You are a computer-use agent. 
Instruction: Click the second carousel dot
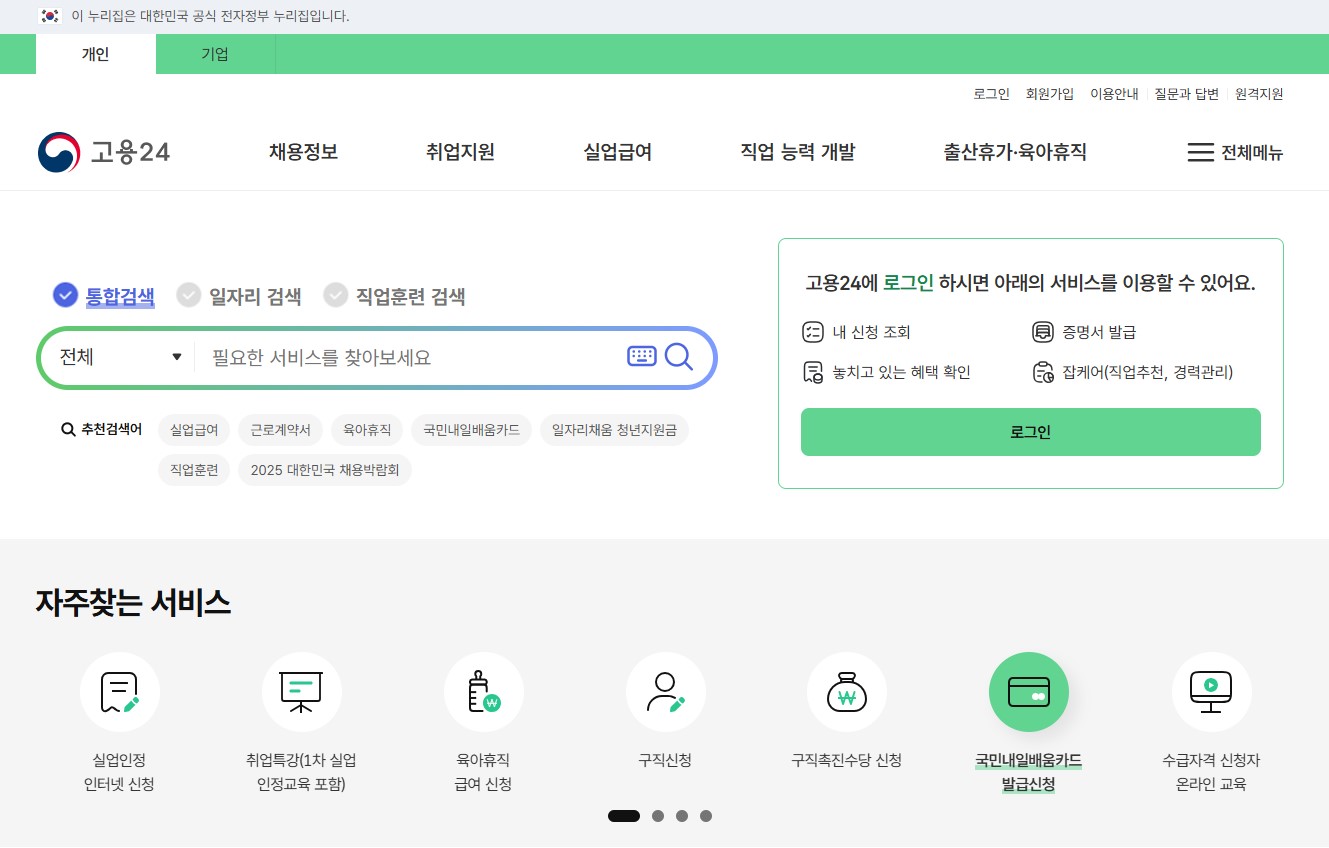[x=658, y=816]
